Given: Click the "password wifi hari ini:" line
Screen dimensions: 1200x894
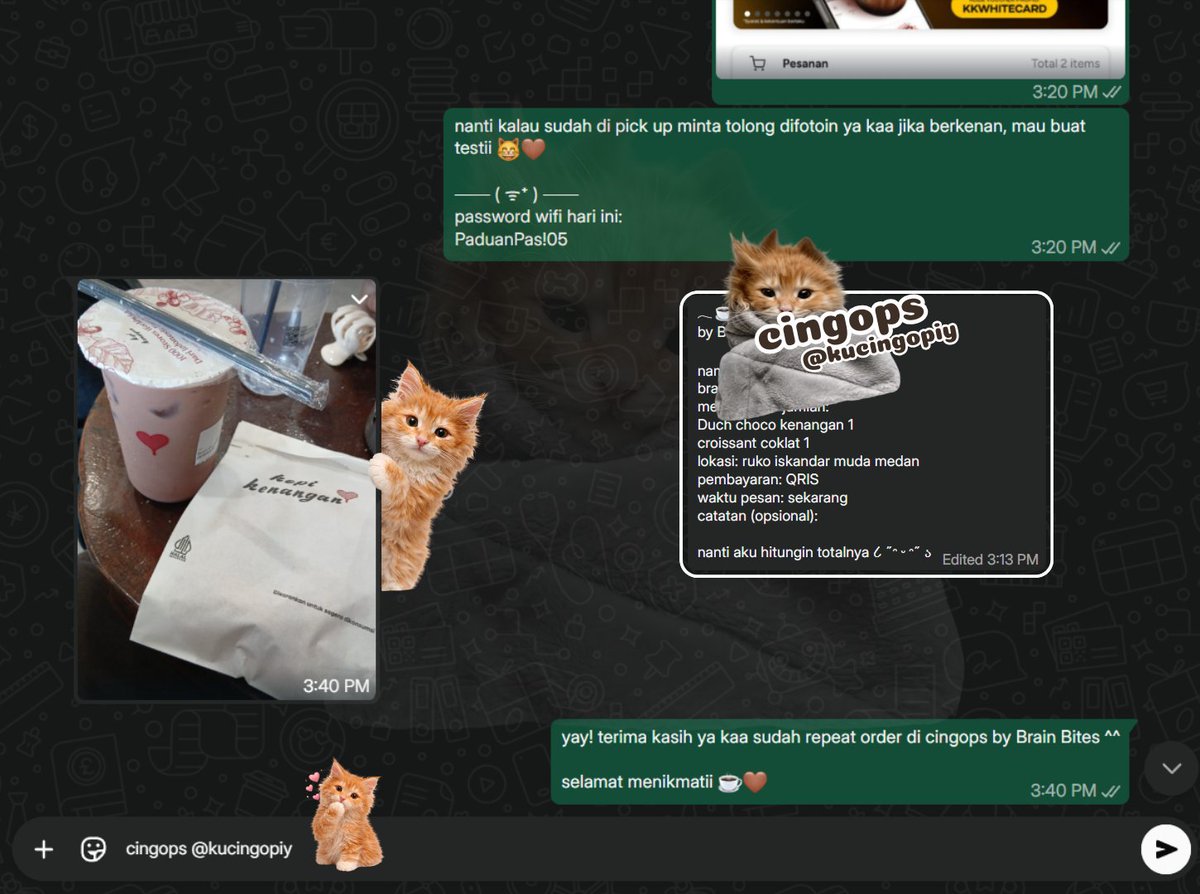Looking at the screenshot, I should (538, 216).
